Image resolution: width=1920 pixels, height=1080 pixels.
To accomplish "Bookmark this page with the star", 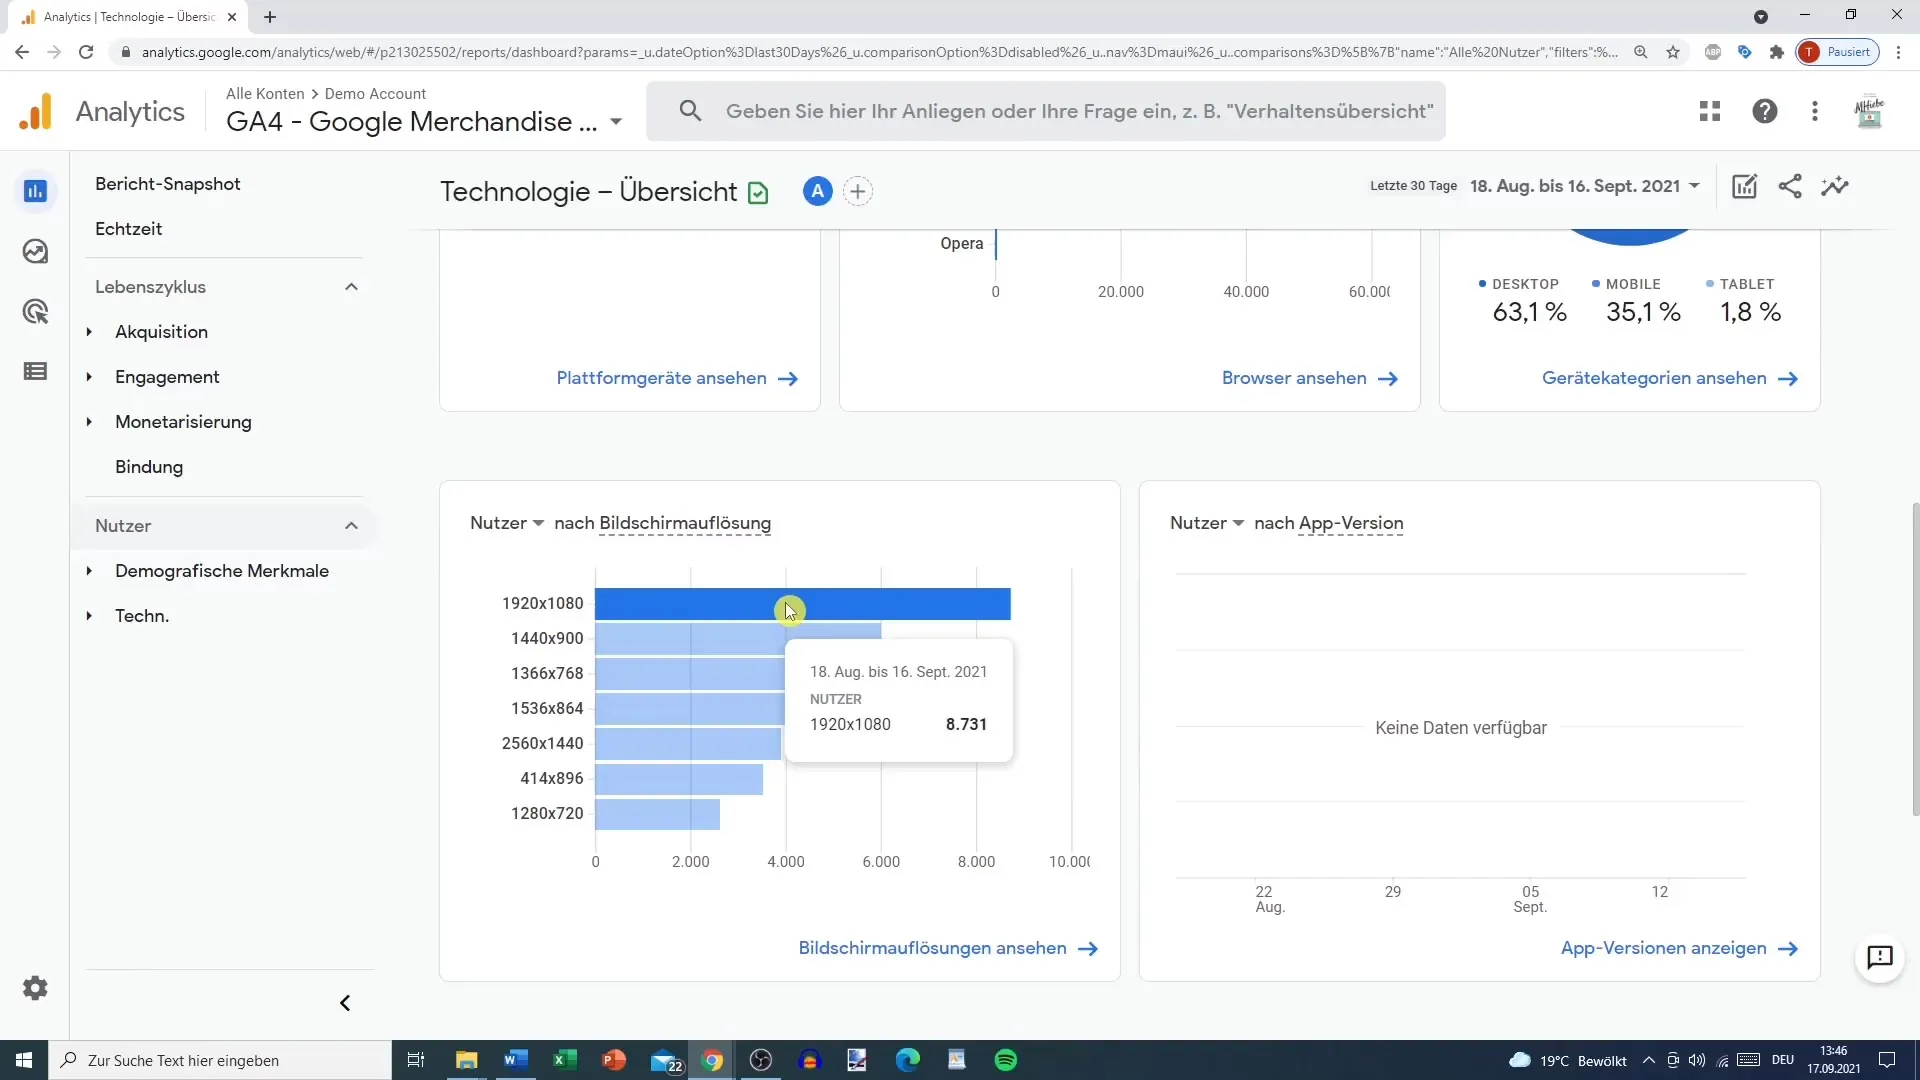I will pyautogui.click(x=1673, y=52).
